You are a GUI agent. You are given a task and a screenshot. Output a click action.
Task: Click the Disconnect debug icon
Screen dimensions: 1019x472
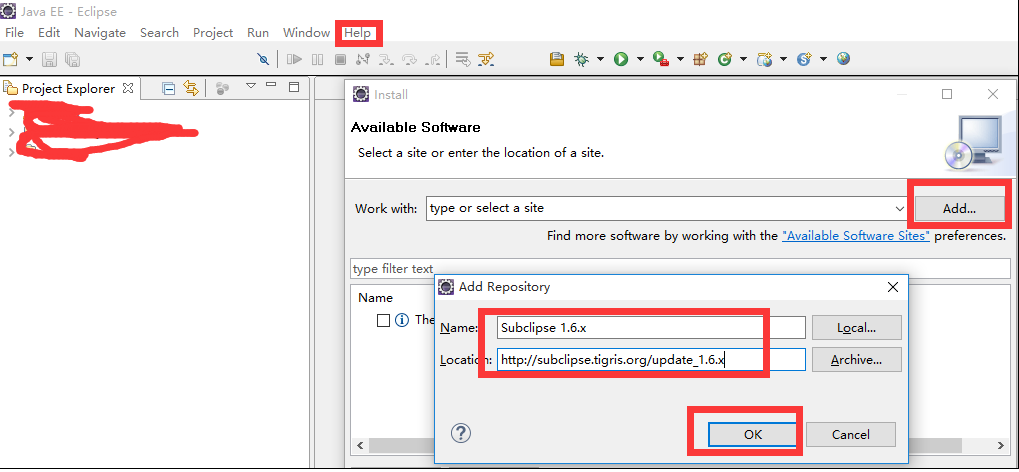(363, 60)
